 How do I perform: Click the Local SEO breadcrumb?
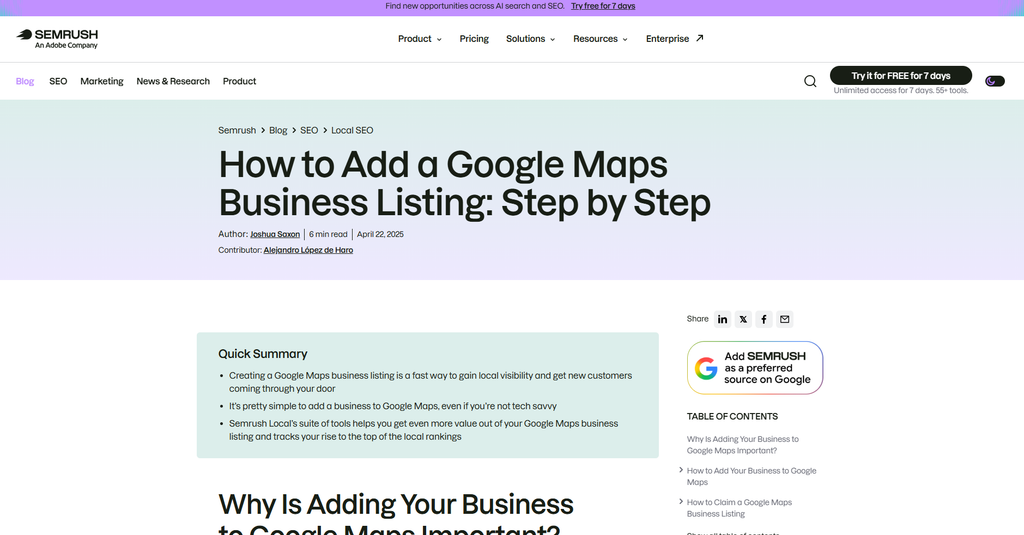352,130
